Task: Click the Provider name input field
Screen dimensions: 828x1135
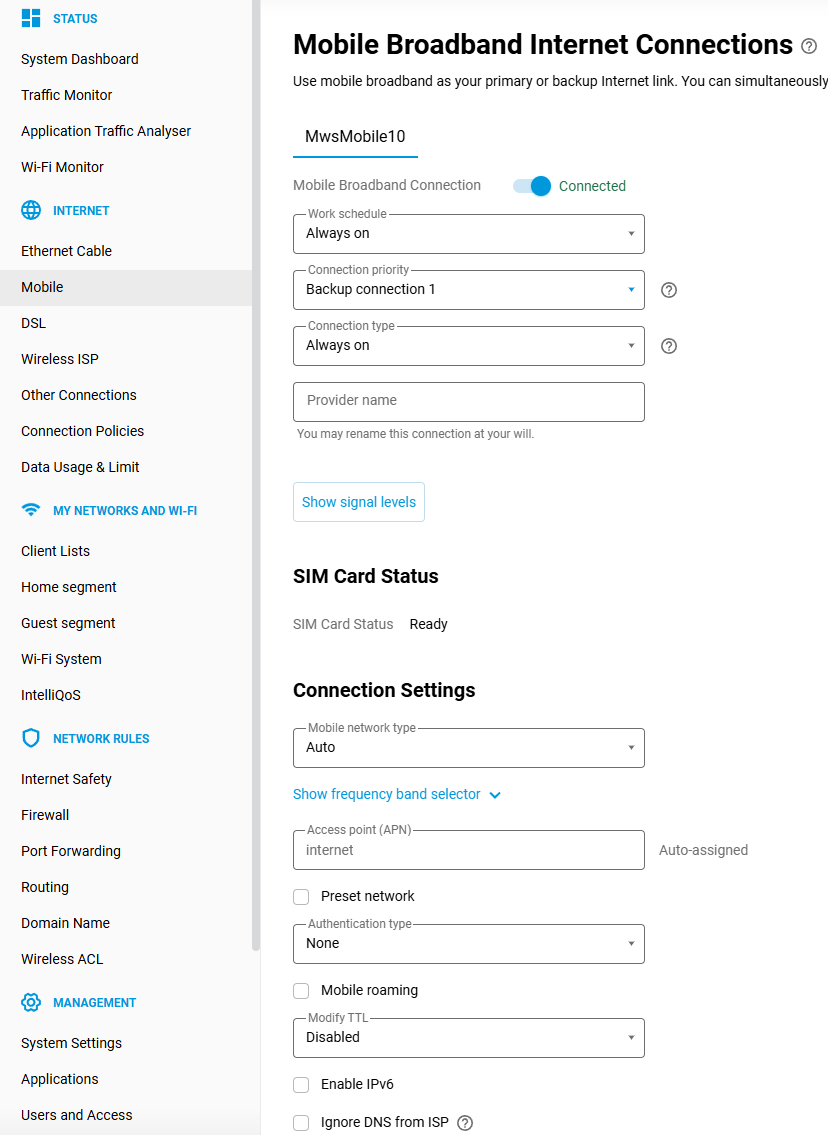Action: [468, 401]
